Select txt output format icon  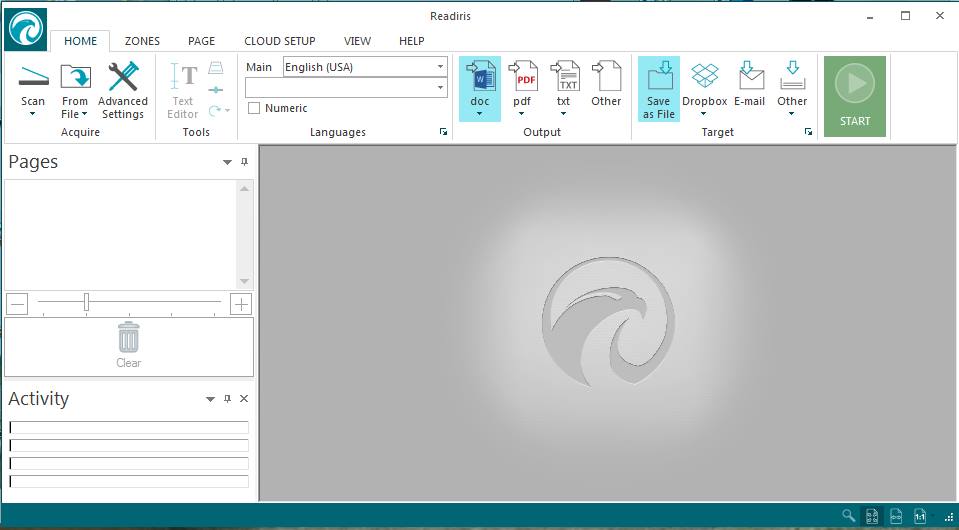pos(564,76)
